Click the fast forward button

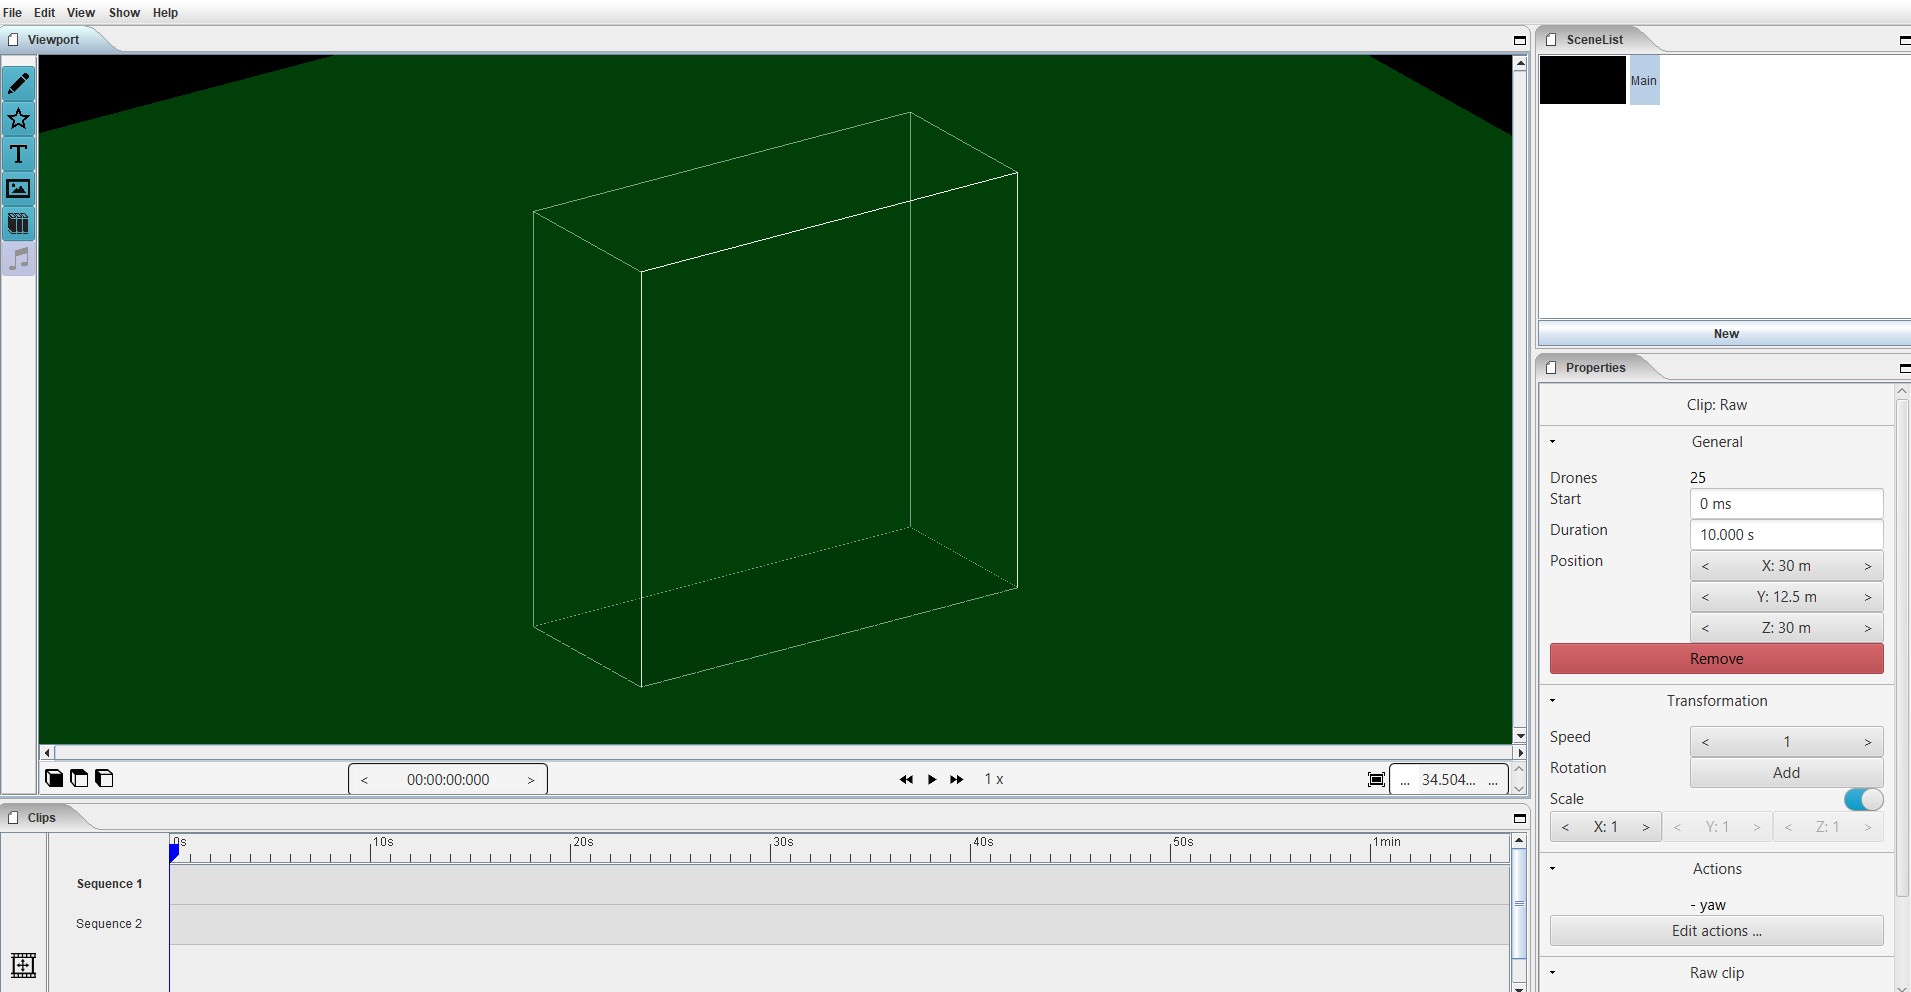(x=957, y=779)
